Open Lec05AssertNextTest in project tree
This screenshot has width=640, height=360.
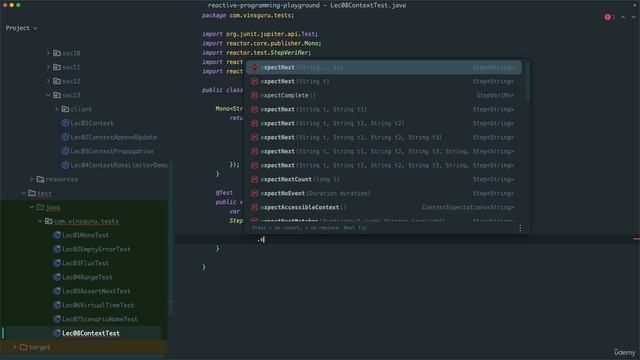pyautogui.click(x=96, y=291)
